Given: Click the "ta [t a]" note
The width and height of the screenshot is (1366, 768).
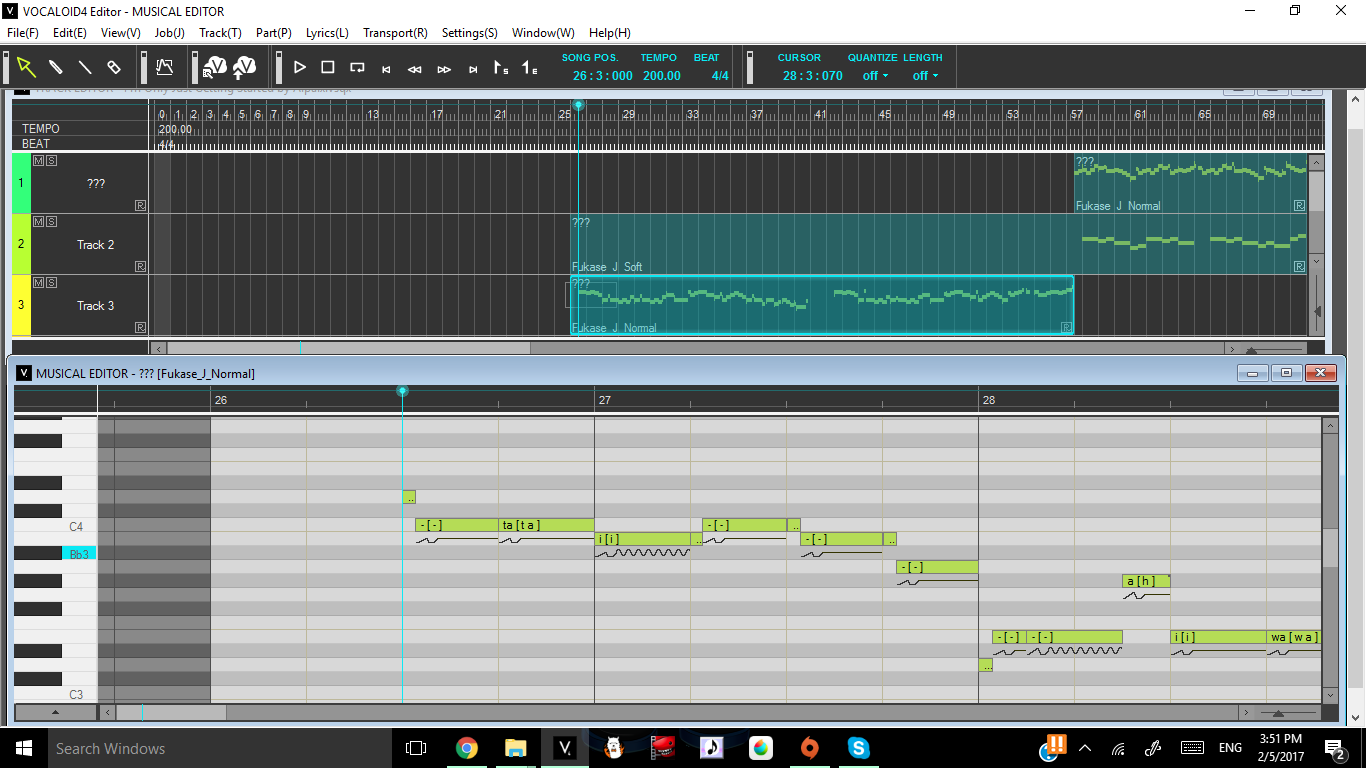Looking at the screenshot, I should click(x=546, y=525).
